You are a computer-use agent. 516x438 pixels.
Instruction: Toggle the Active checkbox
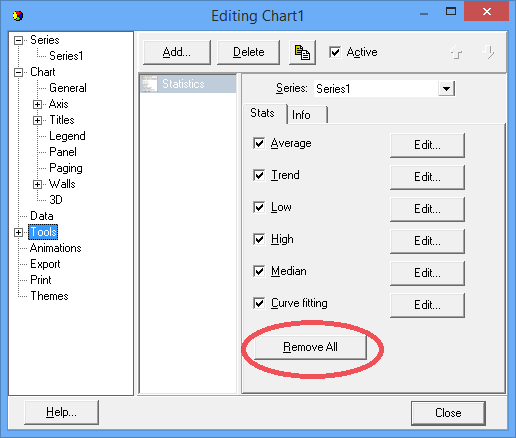(335, 52)
